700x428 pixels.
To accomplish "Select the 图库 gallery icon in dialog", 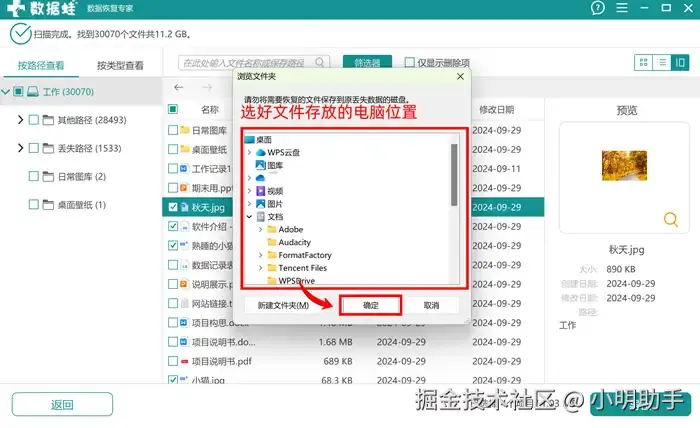I will coord(261,165).
